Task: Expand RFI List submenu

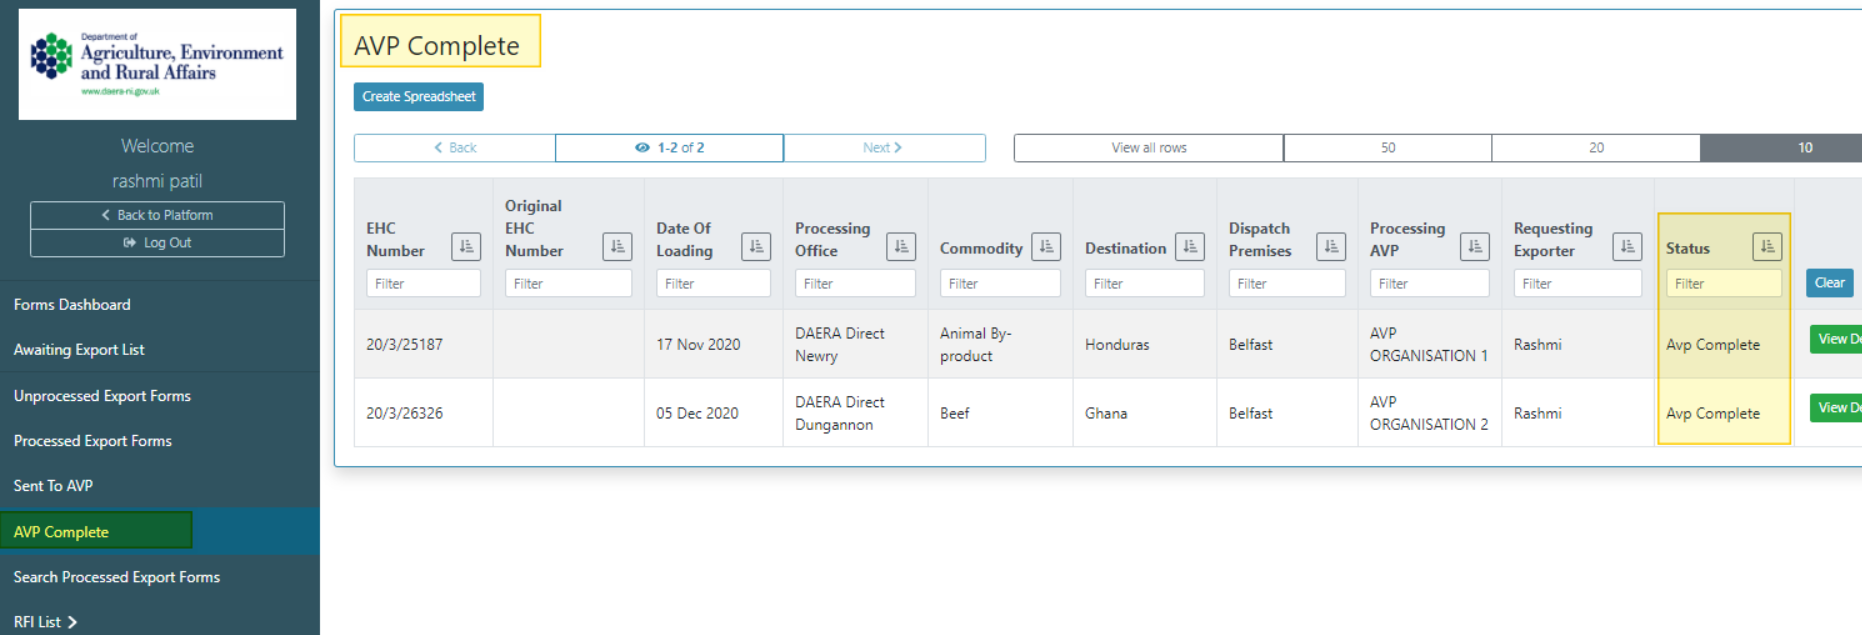Action: [x=45, y=622]
